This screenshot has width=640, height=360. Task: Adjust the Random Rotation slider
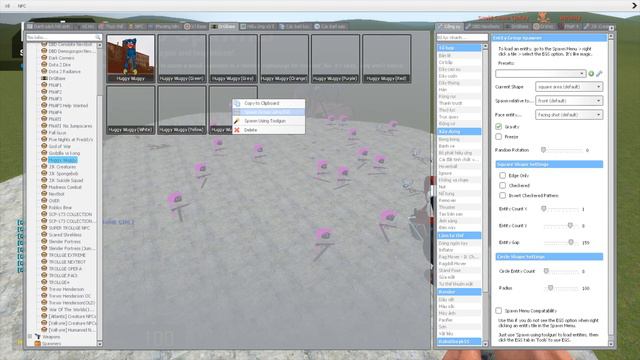pos(544,150)
